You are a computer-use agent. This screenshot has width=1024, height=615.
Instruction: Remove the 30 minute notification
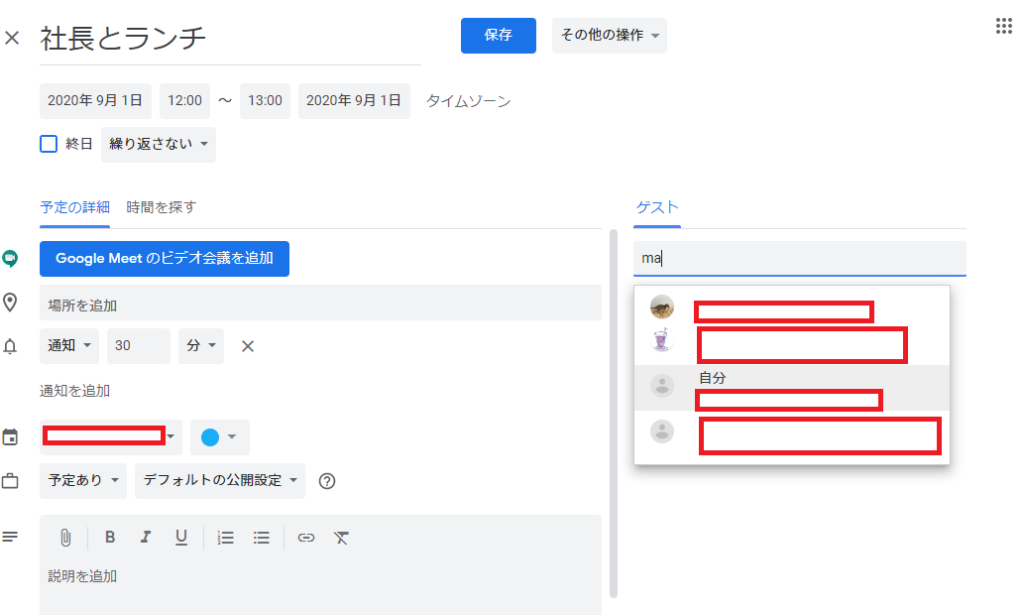249,346
